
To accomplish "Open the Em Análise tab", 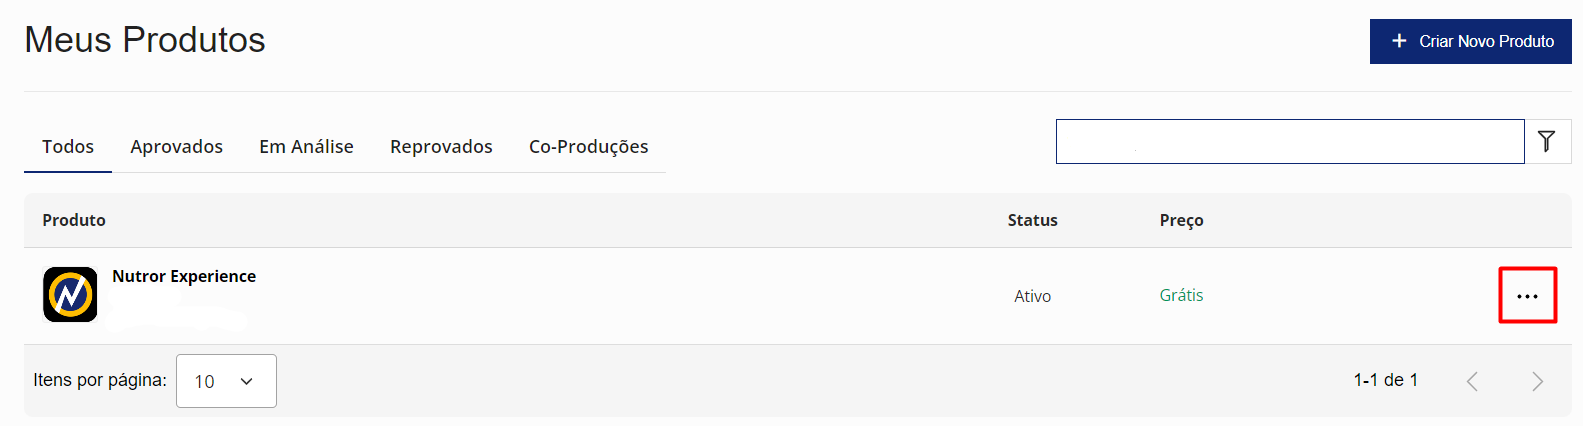I will [x=306, y=147].
